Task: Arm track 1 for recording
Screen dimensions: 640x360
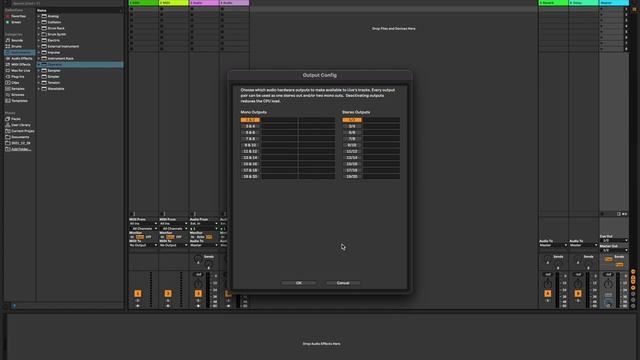Action: click(138, 306)
